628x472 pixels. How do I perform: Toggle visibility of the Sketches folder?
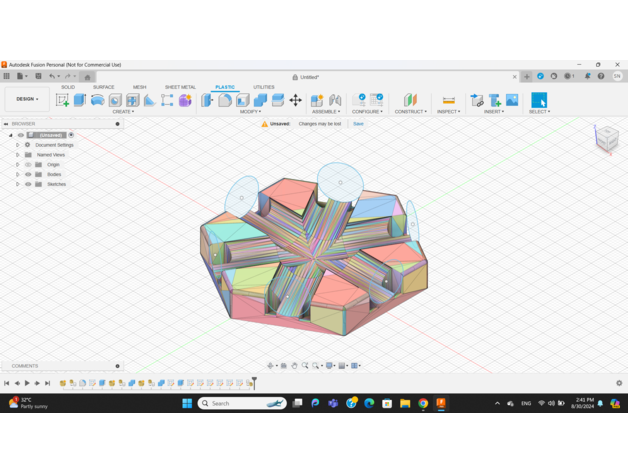(28, 184)
